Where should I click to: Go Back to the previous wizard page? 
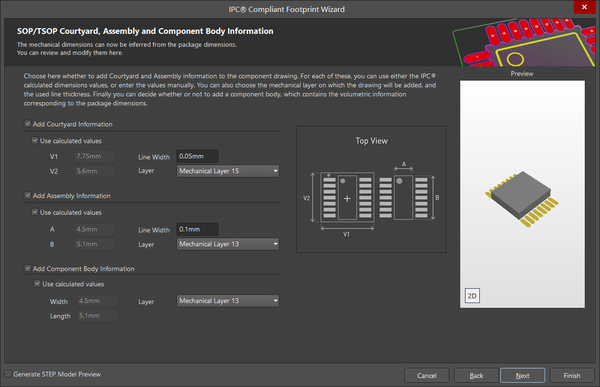click(x=476, y=376)
